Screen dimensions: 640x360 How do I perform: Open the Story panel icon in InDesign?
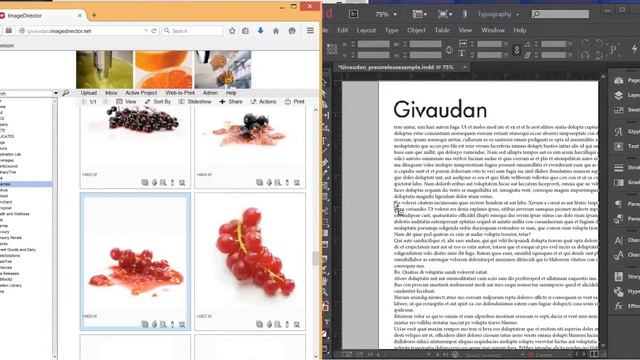619,276
